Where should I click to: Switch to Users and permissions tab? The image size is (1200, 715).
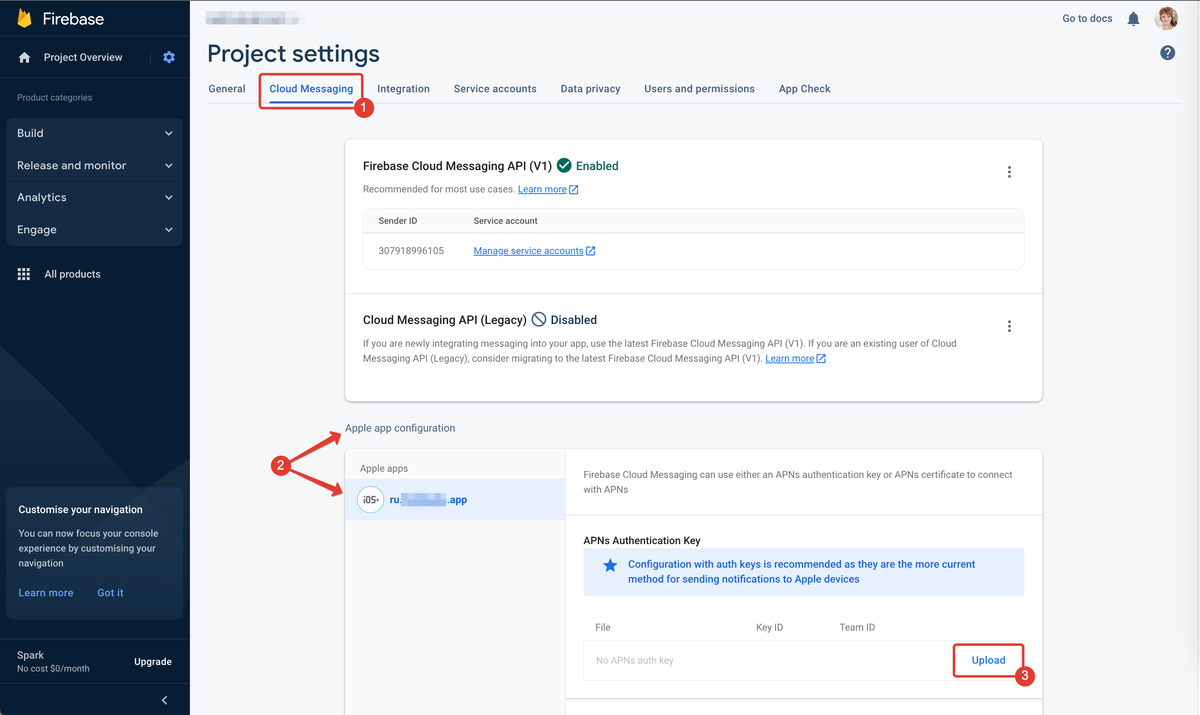(x=699, y=89)
